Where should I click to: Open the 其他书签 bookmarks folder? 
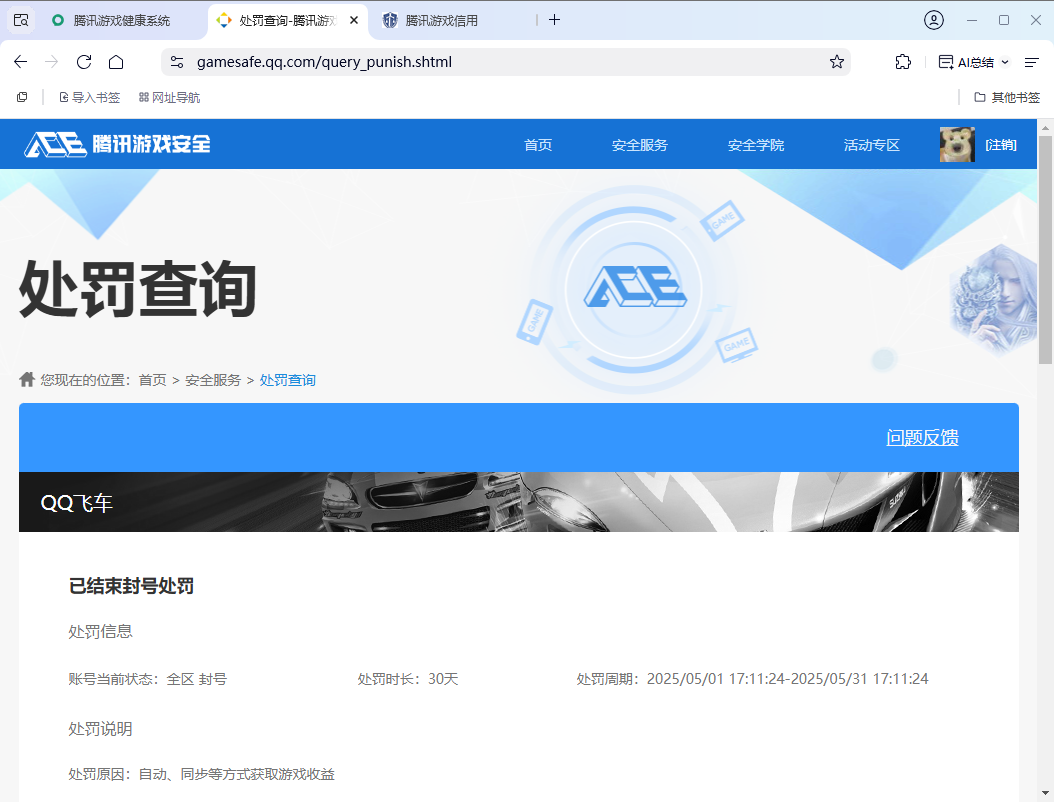coord(1006,97)
